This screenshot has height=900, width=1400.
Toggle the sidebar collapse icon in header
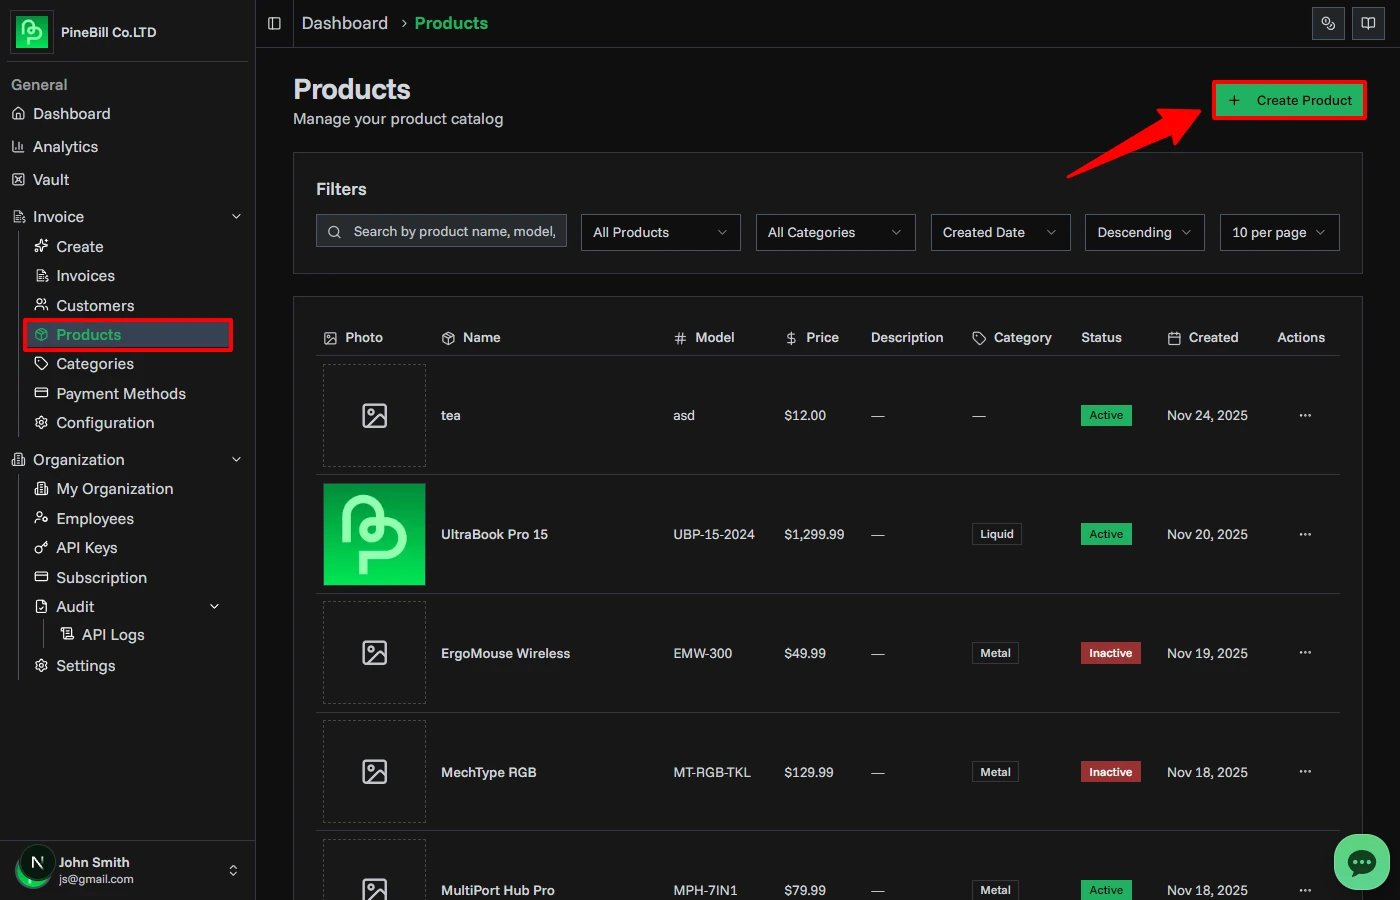pyautogui.click(x=273, y=23)
